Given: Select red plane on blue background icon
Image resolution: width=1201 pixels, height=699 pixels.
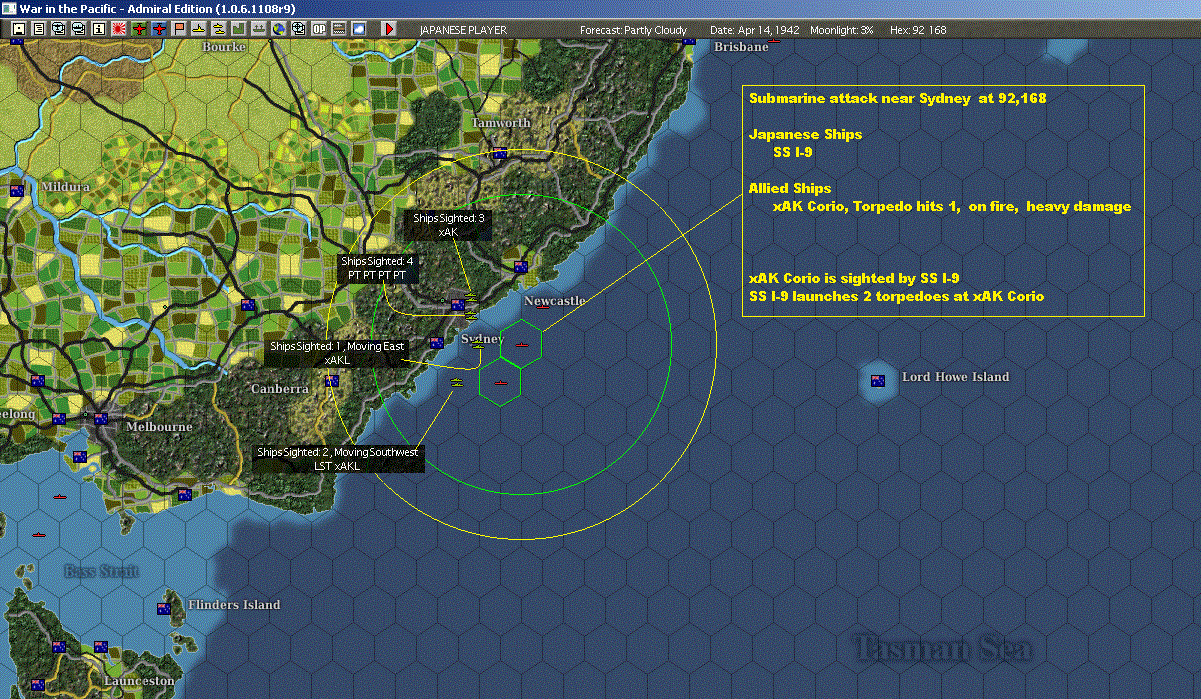Looking at the screenshot, I should 159,29.
